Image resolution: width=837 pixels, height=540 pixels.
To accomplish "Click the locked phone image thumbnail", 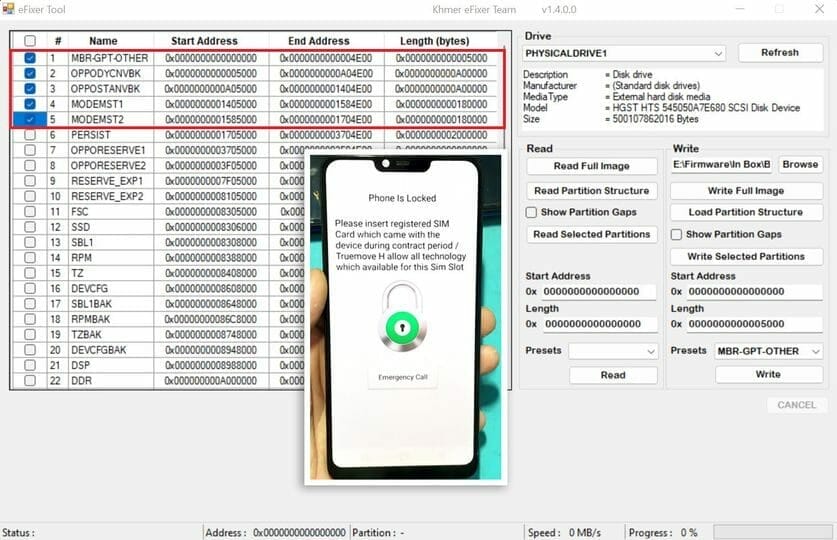I will pyautogui.click(x=406, y=316).
